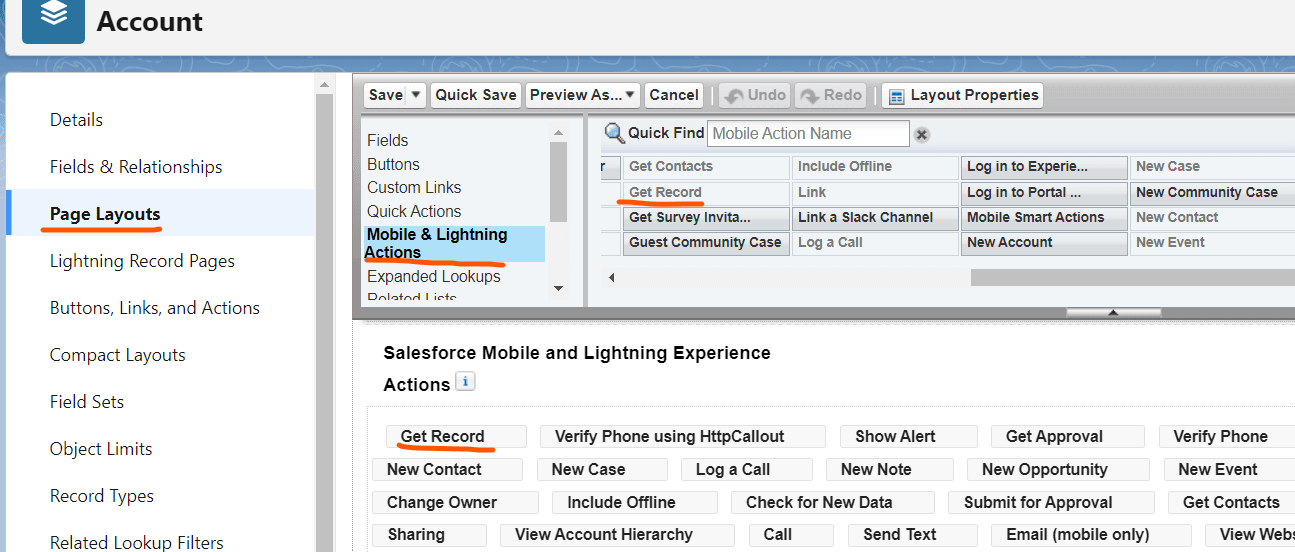This screenshot has height=552, width=1295.
Task: Click Email (mobile only) action
Action: pyautogui.click(x=1092, y=534)
